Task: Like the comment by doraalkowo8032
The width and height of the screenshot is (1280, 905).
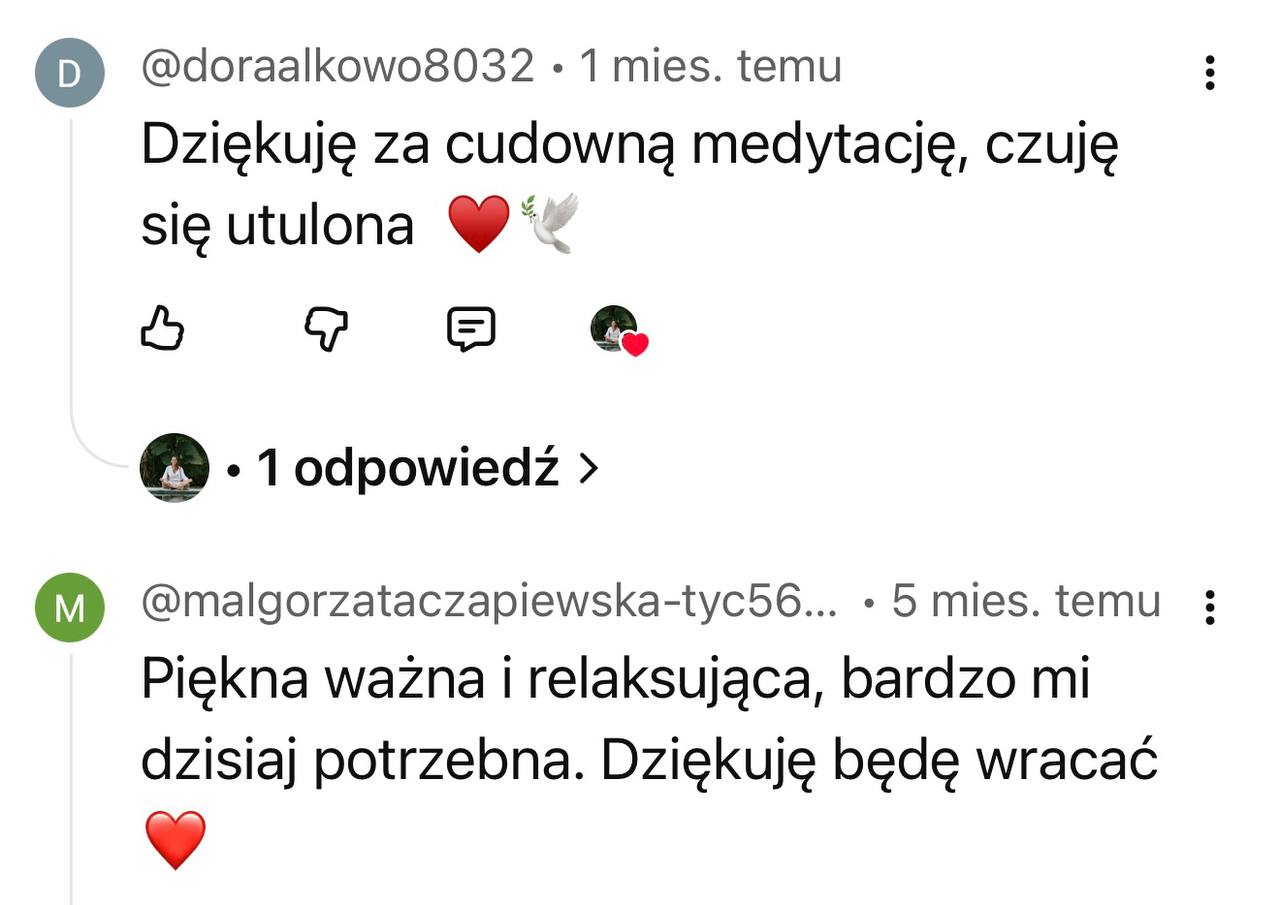Action: click(162, 329)
